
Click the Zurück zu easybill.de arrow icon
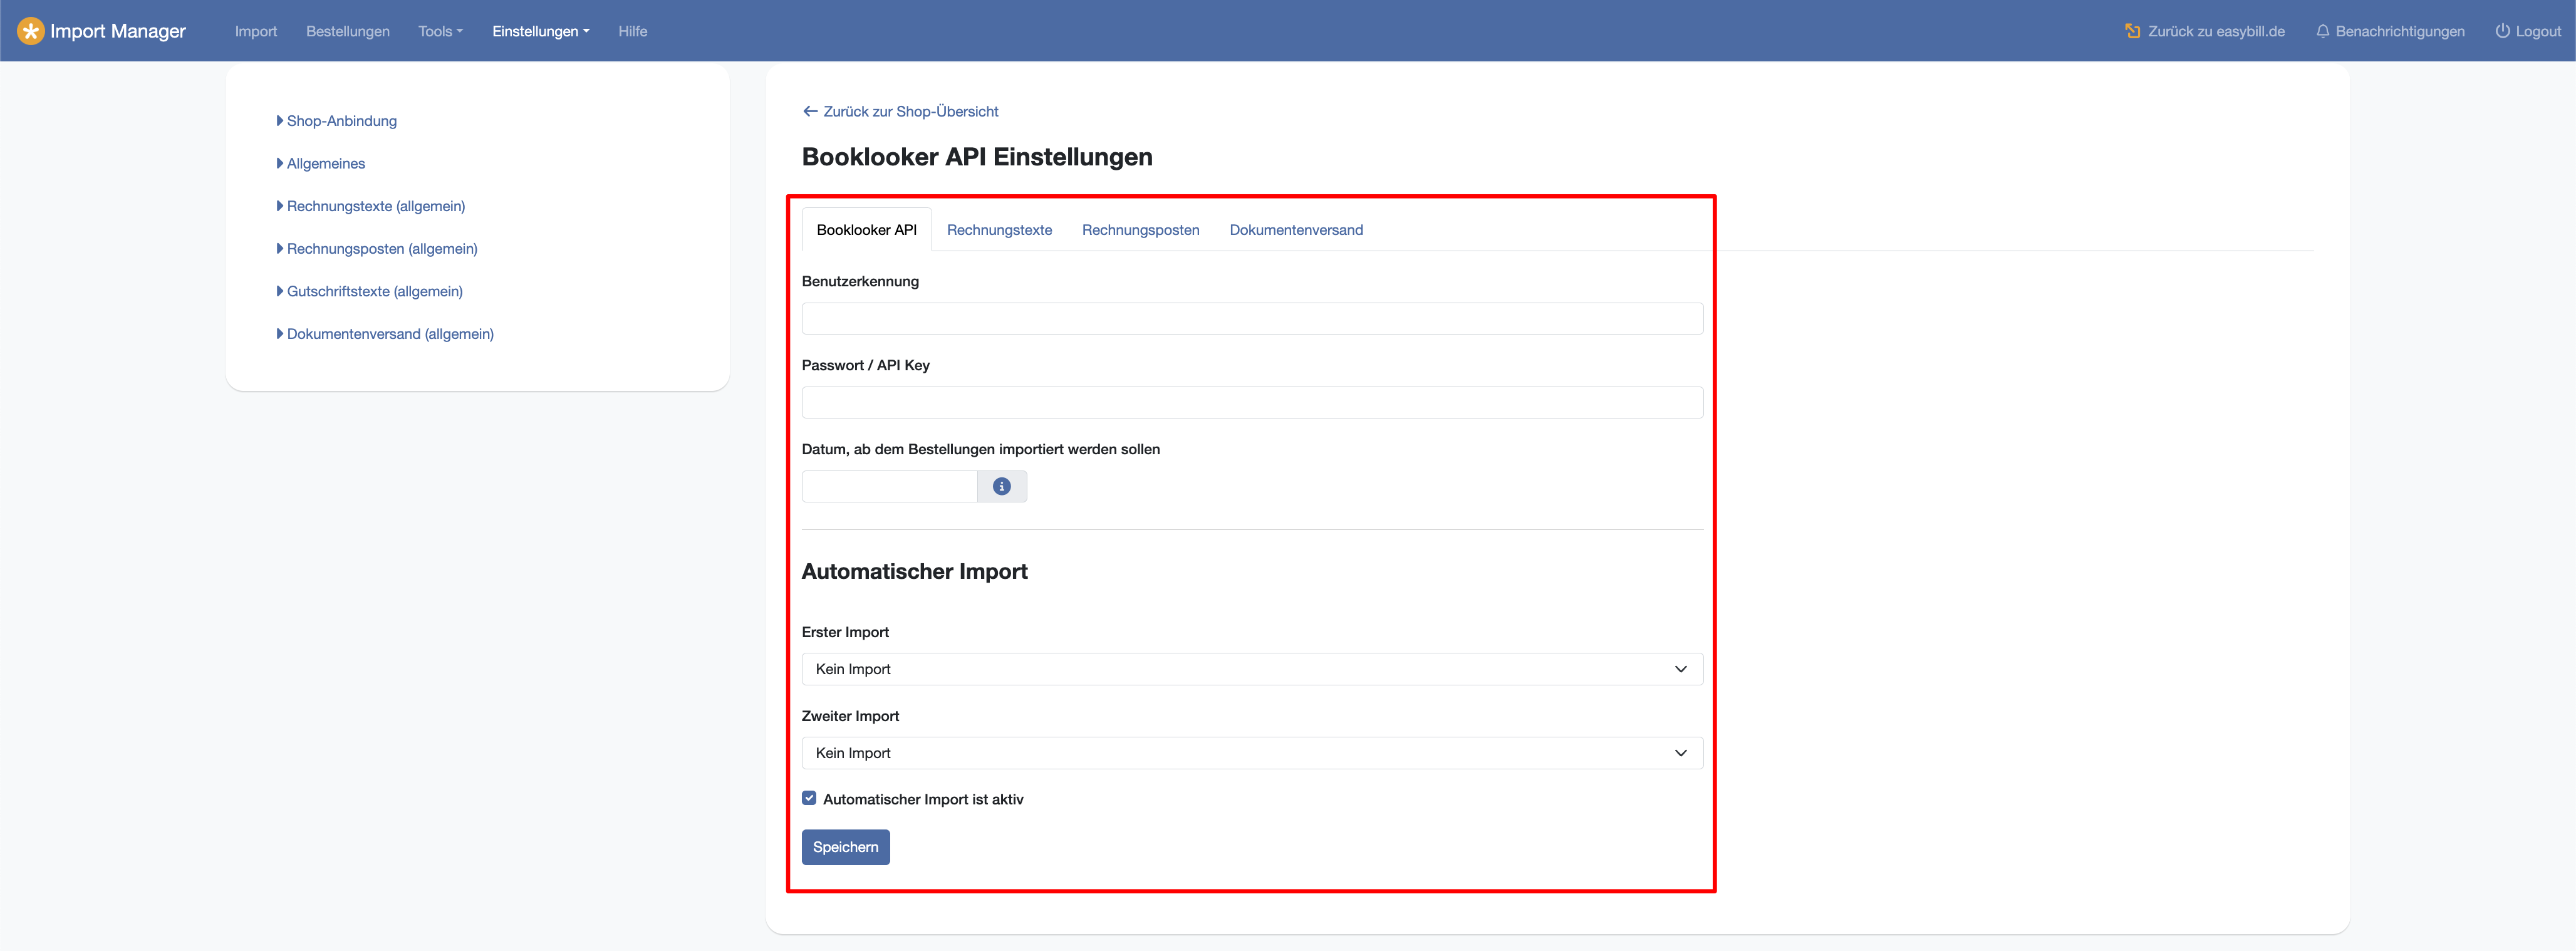2132,31
